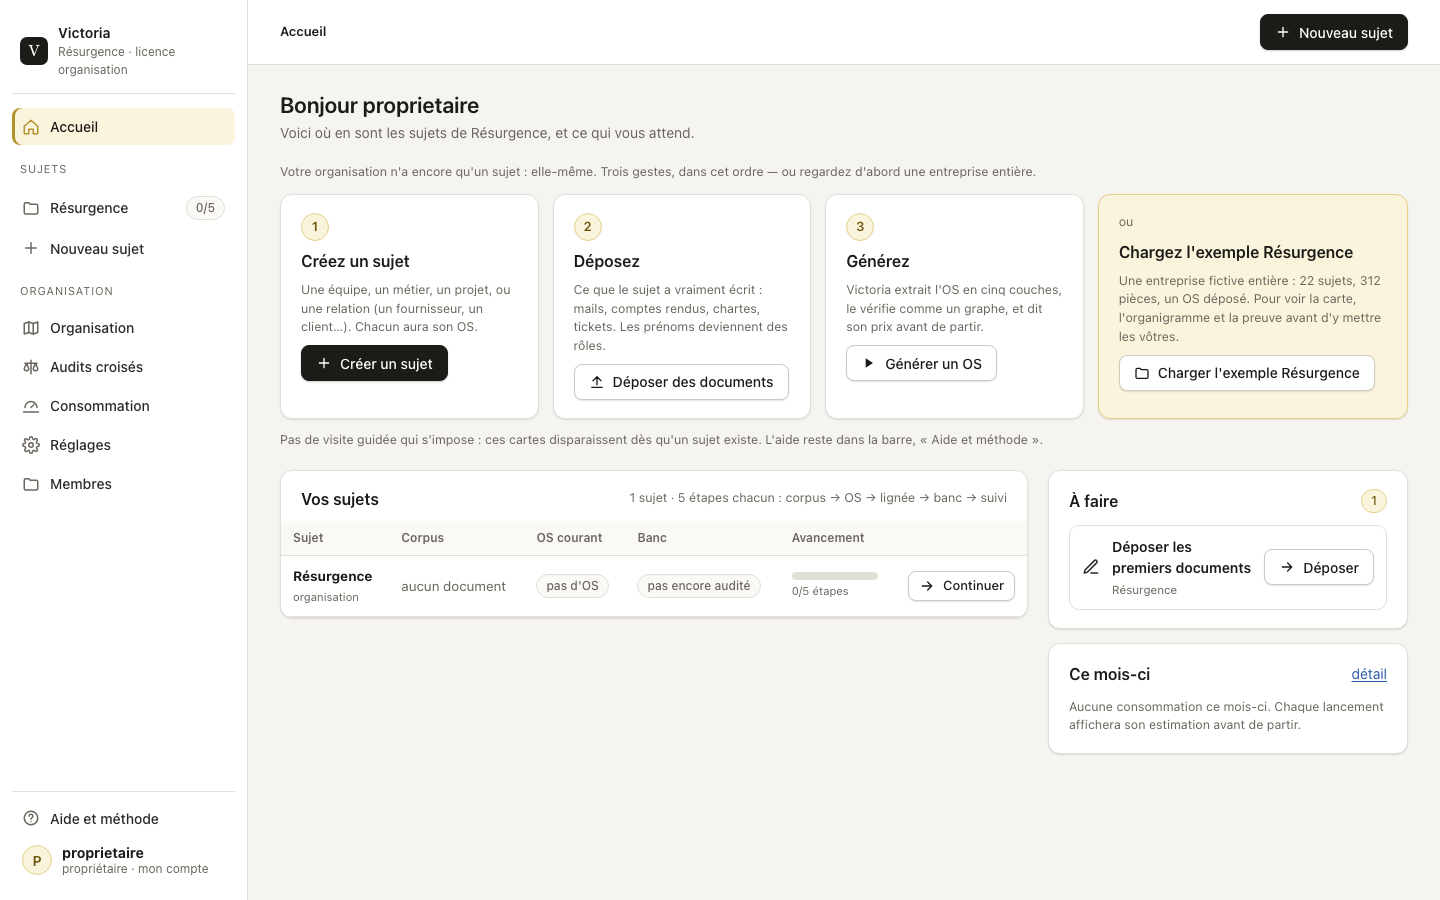This screenshot has width=1440, height=900.
Task: Click the scales icon beside Audits croisés
Action: pos(31,367)
